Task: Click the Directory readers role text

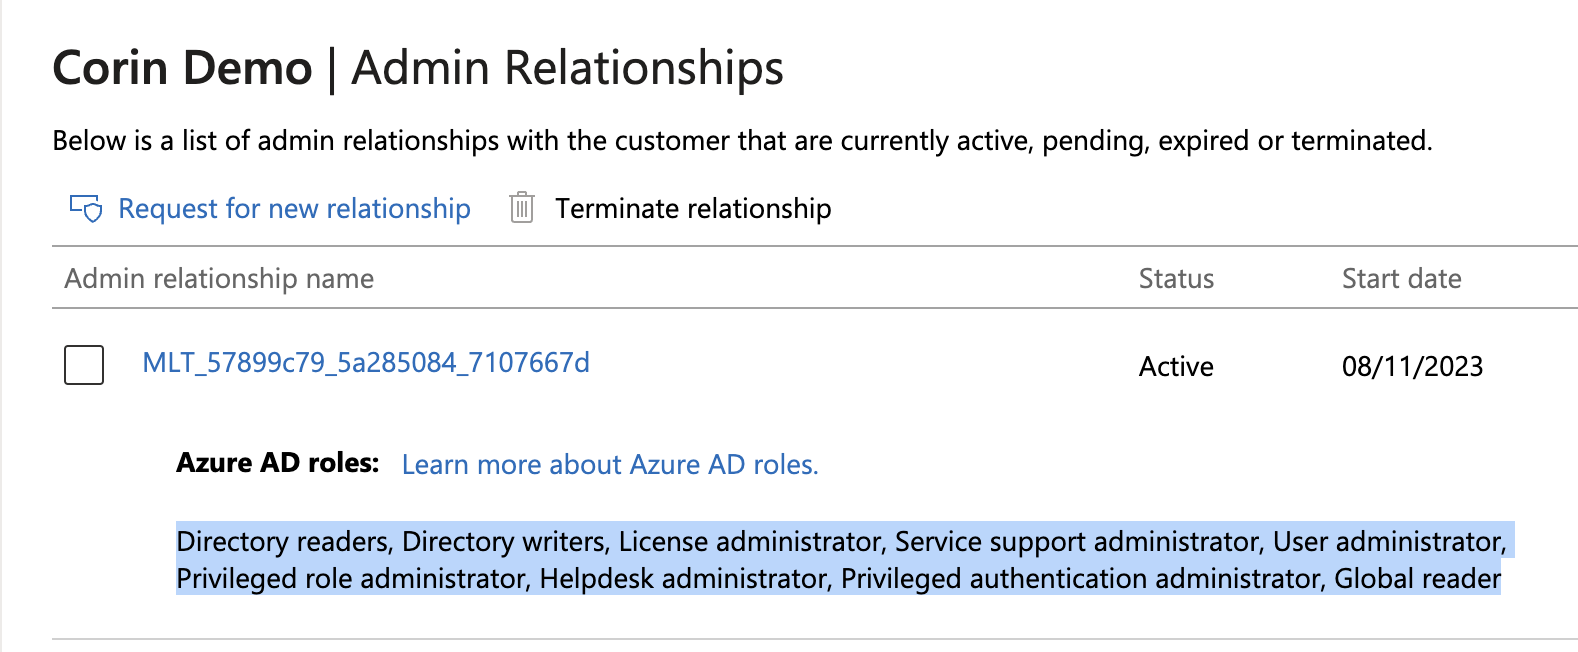Action: point(282,541)
